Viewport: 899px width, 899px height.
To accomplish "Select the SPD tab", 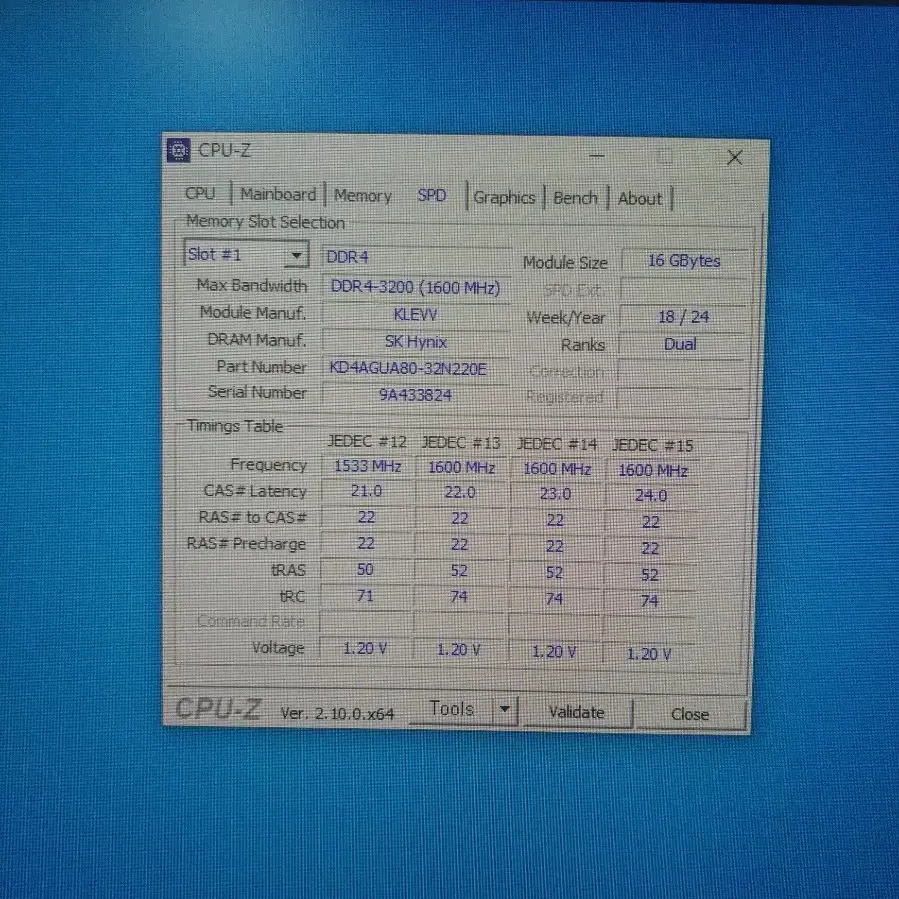I will click(x=432, y=196).
